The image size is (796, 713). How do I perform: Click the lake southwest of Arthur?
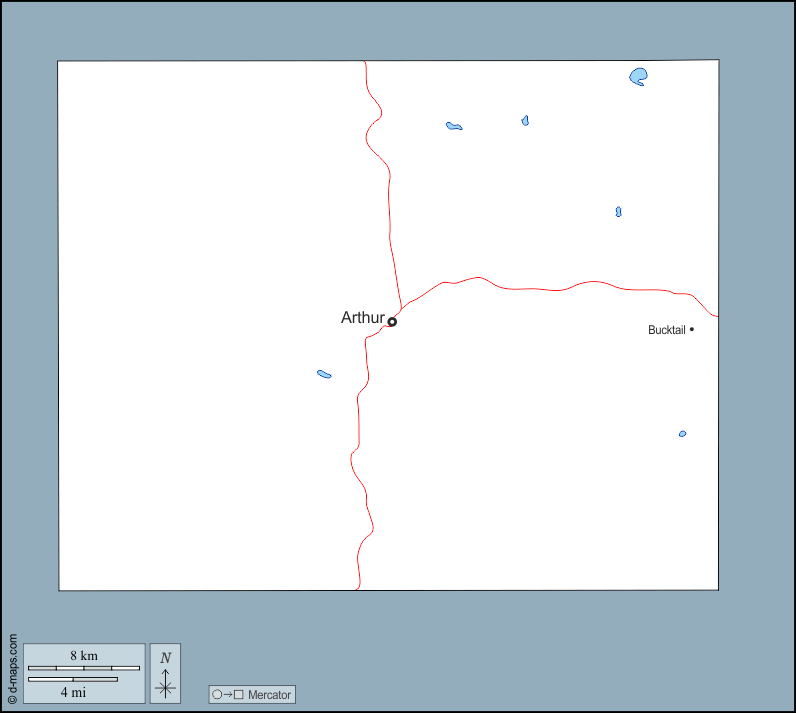324,374
